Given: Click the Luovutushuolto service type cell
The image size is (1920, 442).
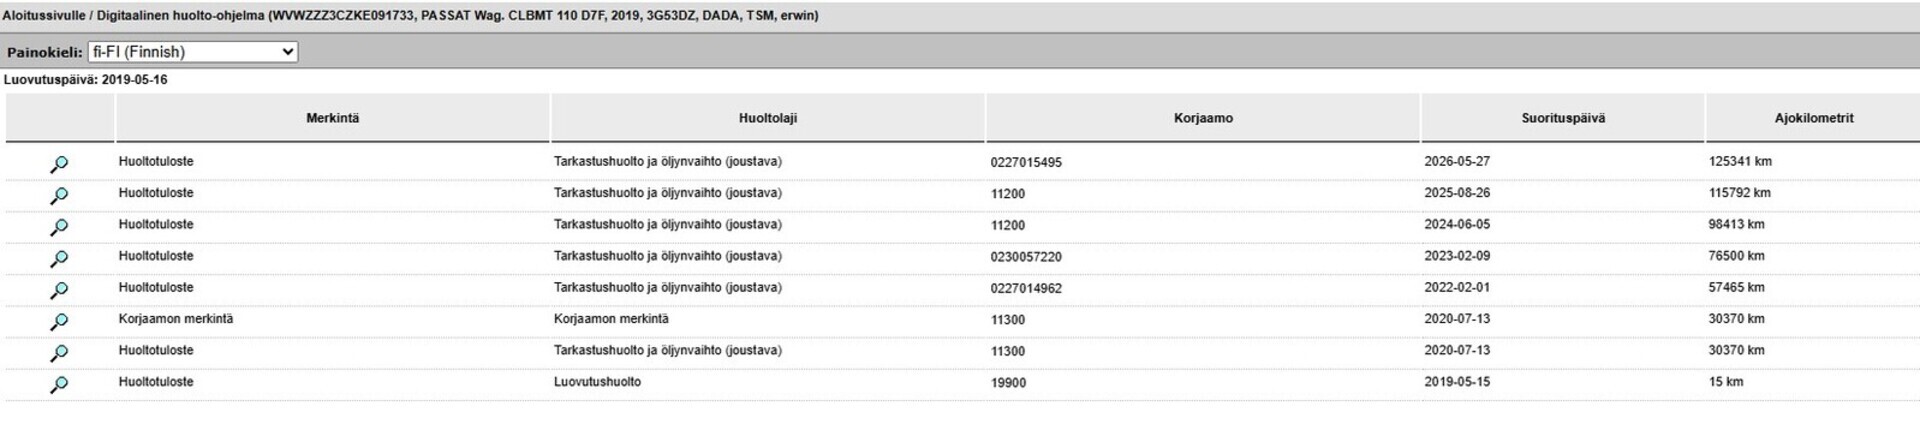Looking at the screenshot, I should click(x=597, y=382).
